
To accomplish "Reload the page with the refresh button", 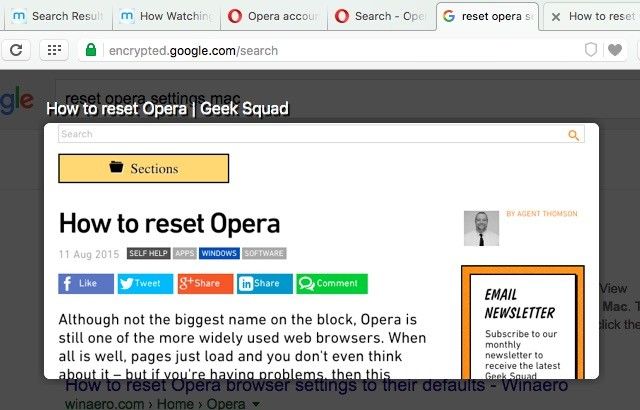I will tap(19, 50).
